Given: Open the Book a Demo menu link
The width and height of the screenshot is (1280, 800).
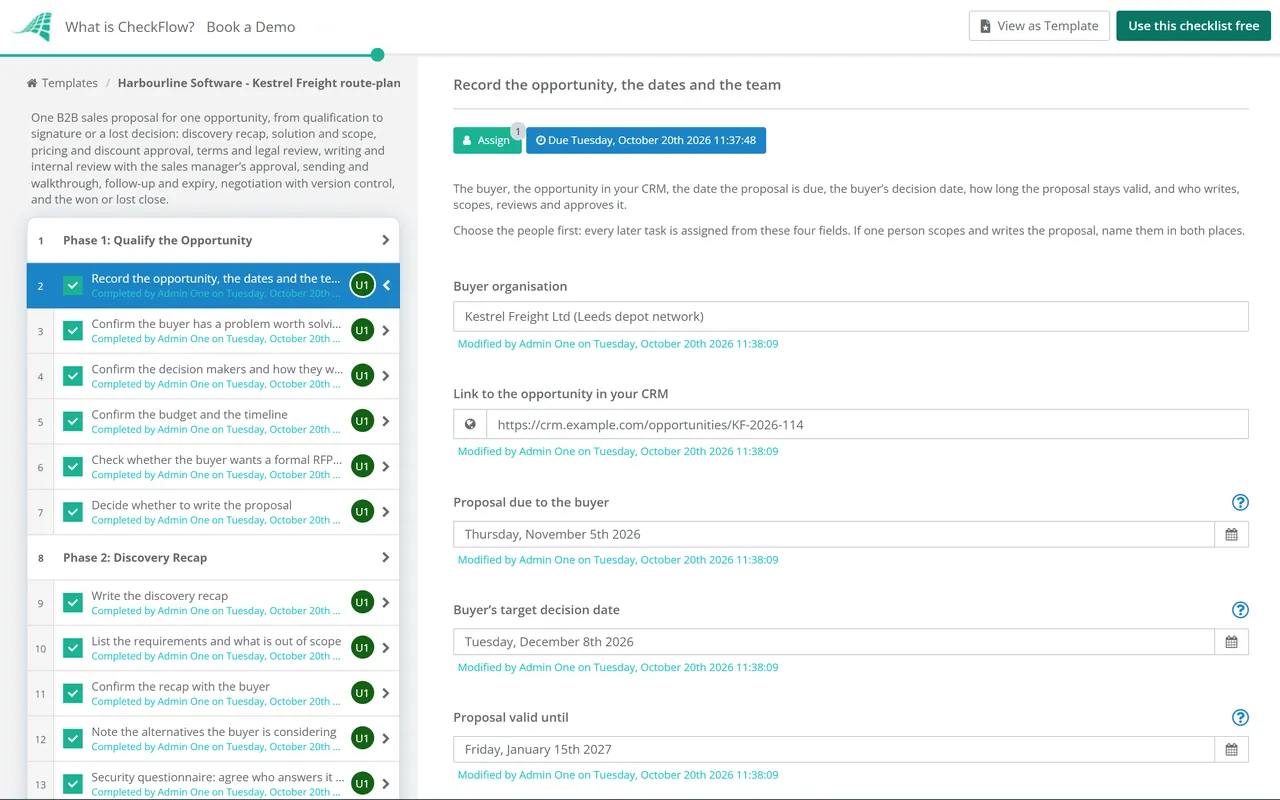Looking at the screenshot, I should tap(251, 27).
